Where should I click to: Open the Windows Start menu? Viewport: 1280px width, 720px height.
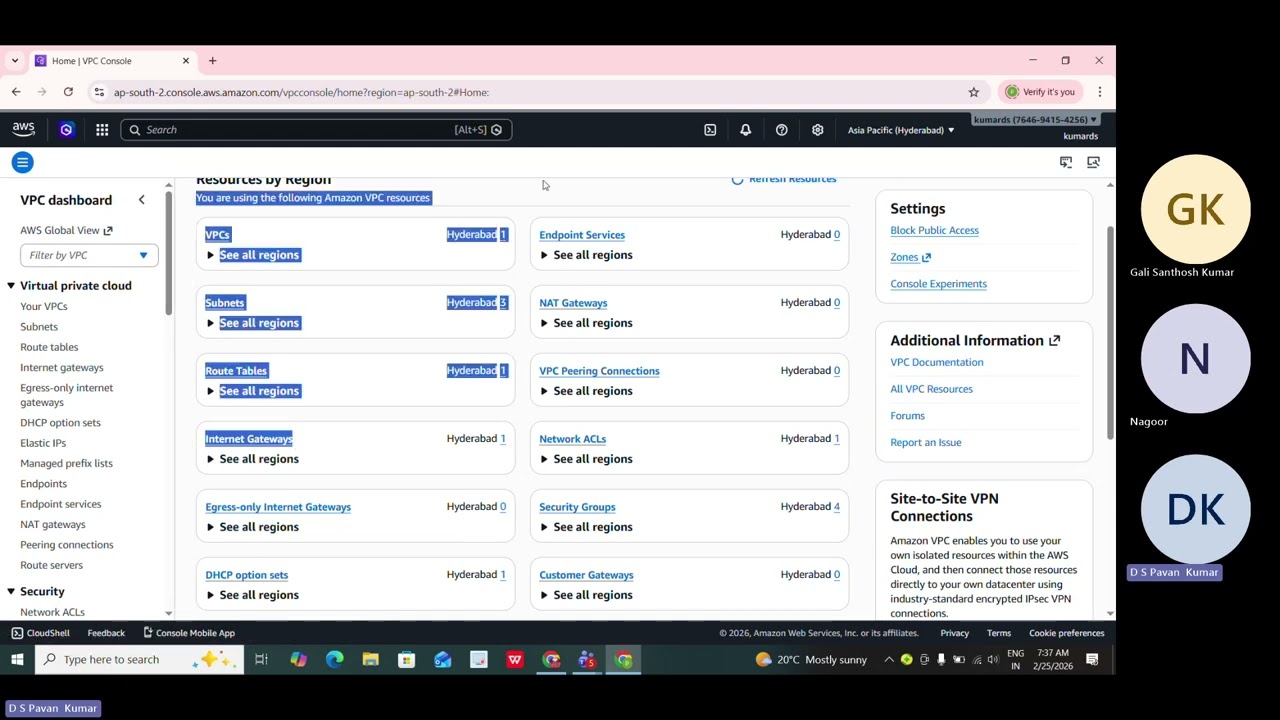17,660
